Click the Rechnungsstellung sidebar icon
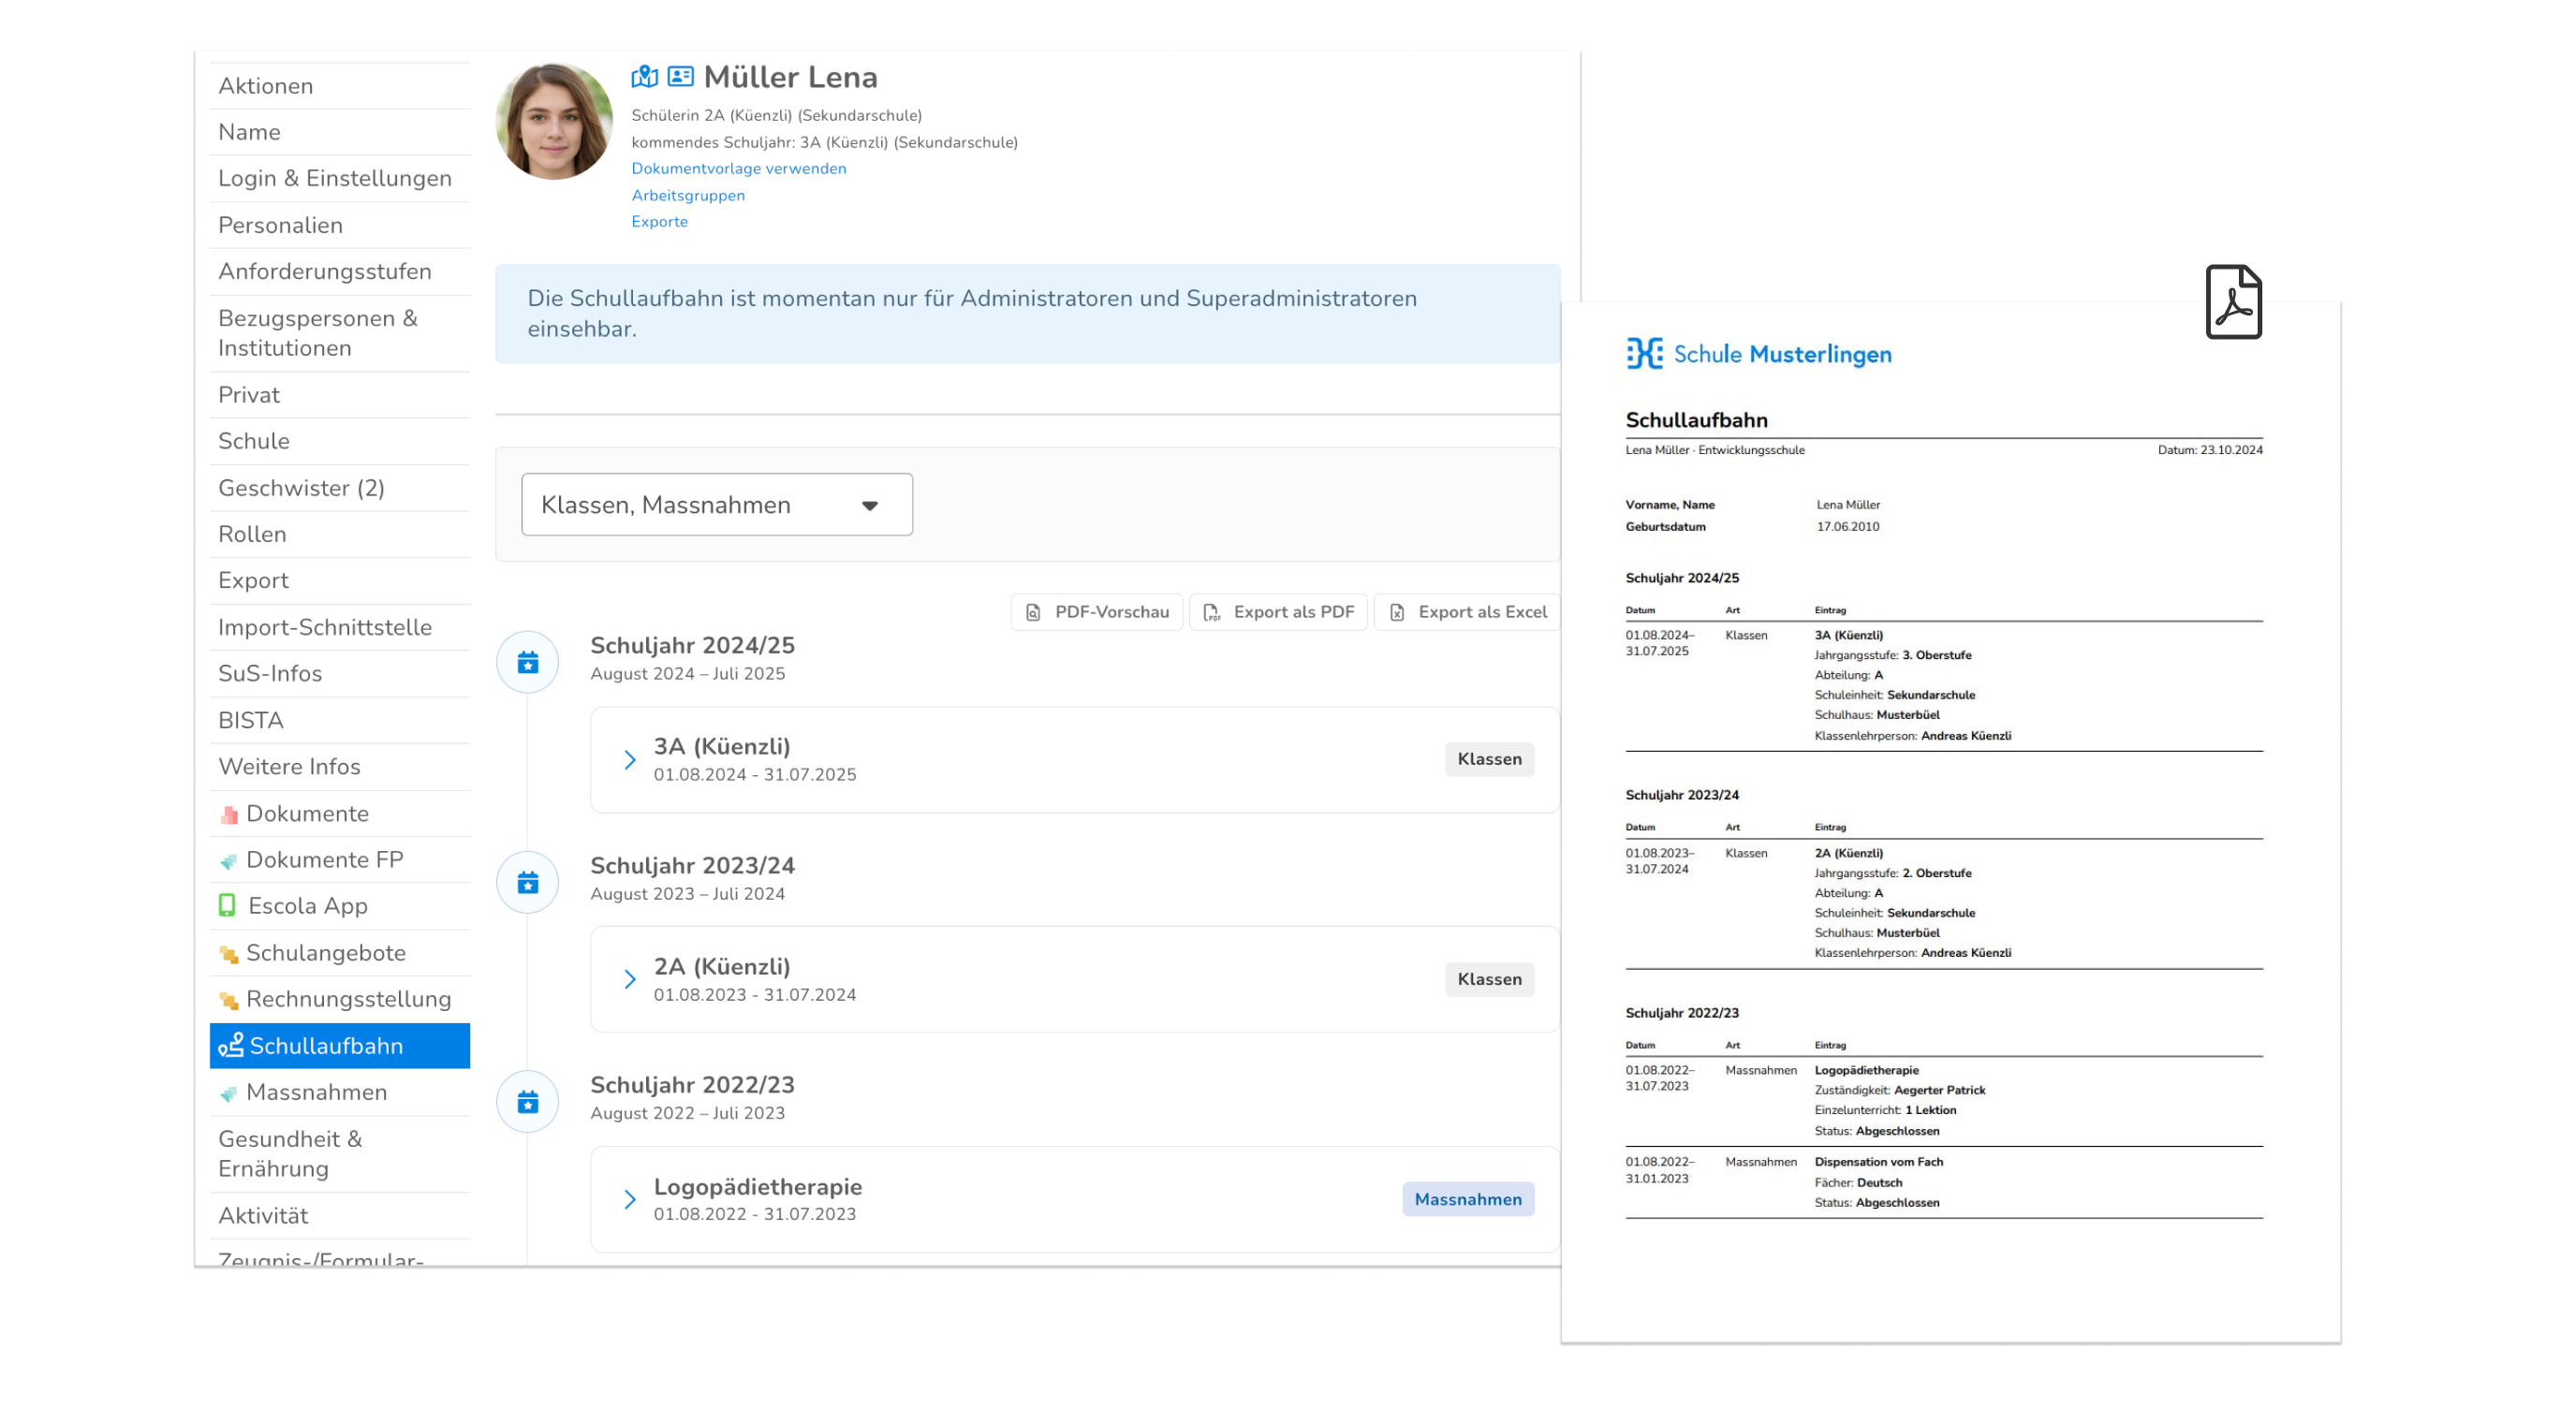Screen dimensions: 2576x1408 [229, 999]
